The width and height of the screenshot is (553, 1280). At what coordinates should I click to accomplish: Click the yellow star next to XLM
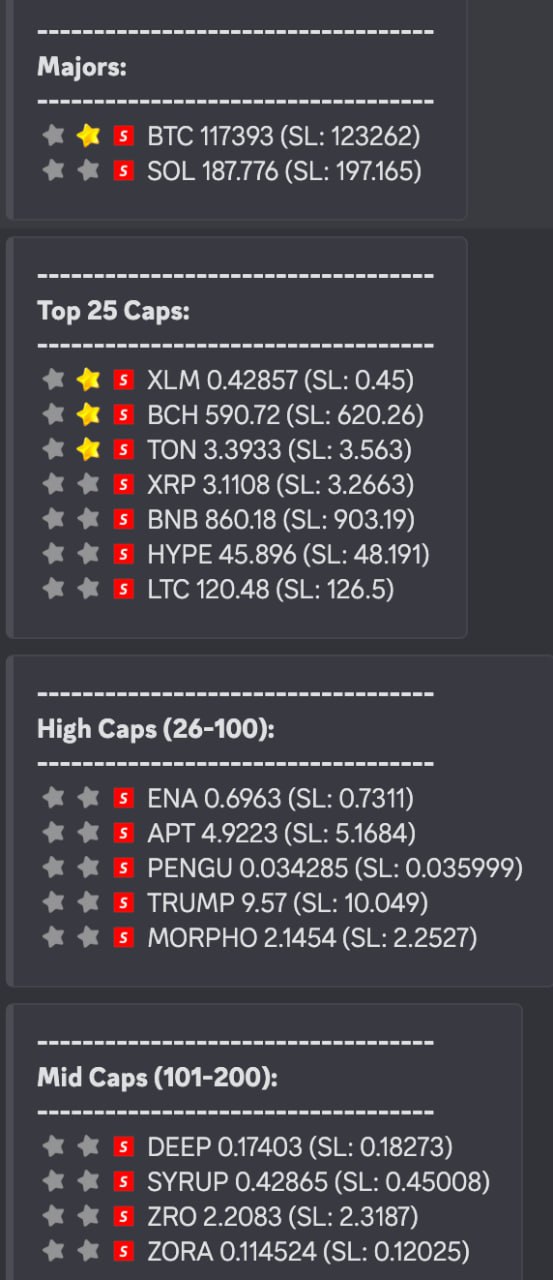(89, 379)
